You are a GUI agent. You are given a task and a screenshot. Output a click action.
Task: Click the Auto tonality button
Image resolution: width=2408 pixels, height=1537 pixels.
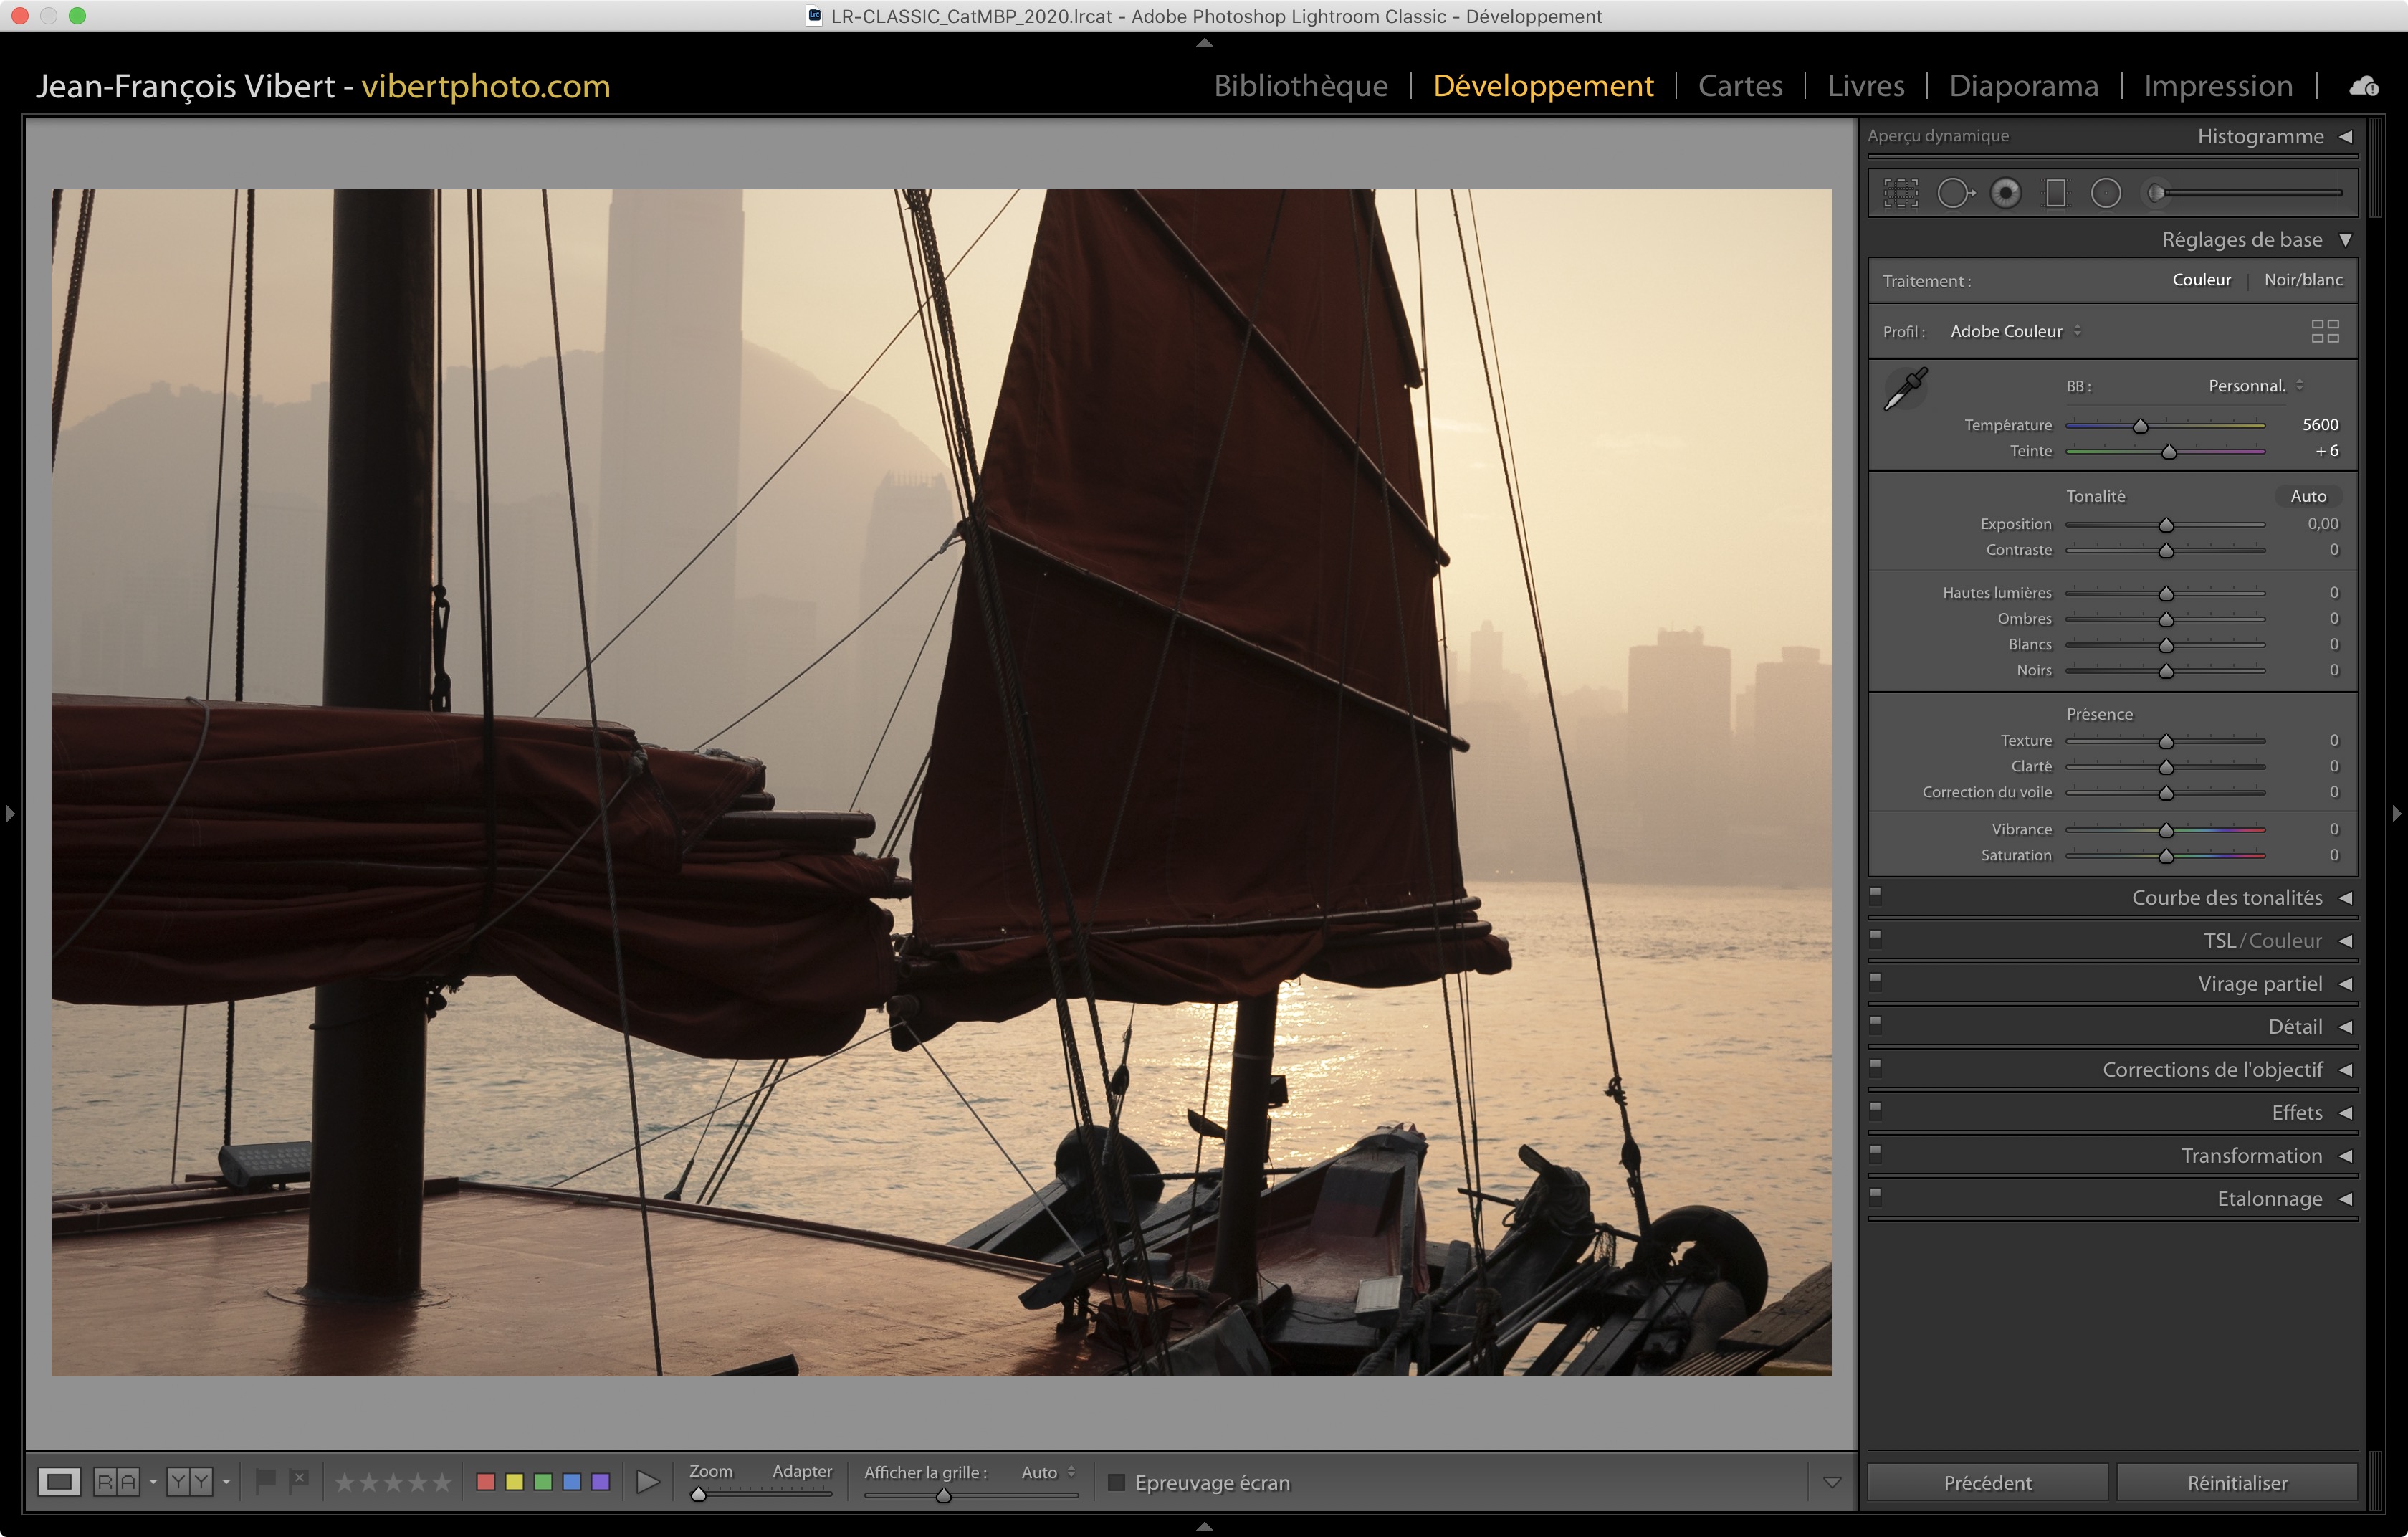click(x=2308, y=496)
